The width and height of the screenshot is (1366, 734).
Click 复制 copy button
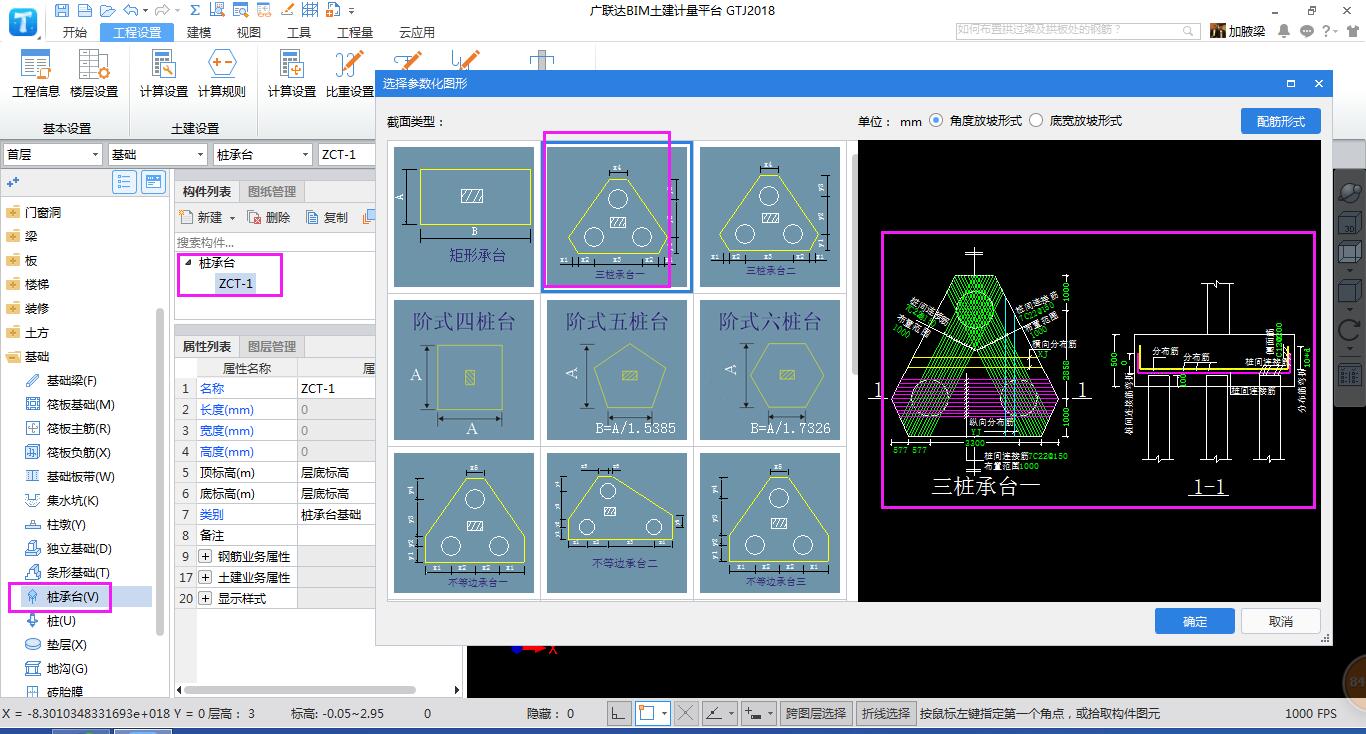coord(327,217)
